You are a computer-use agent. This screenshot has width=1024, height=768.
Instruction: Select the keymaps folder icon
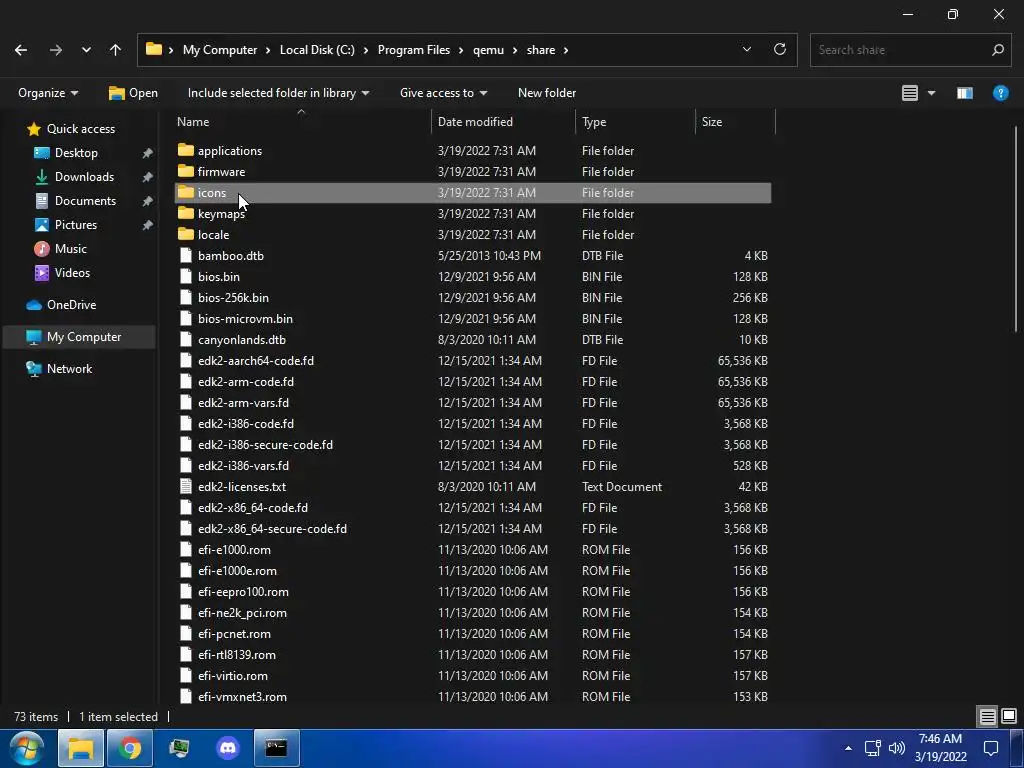pyautogui.click(x=185, y=213)
